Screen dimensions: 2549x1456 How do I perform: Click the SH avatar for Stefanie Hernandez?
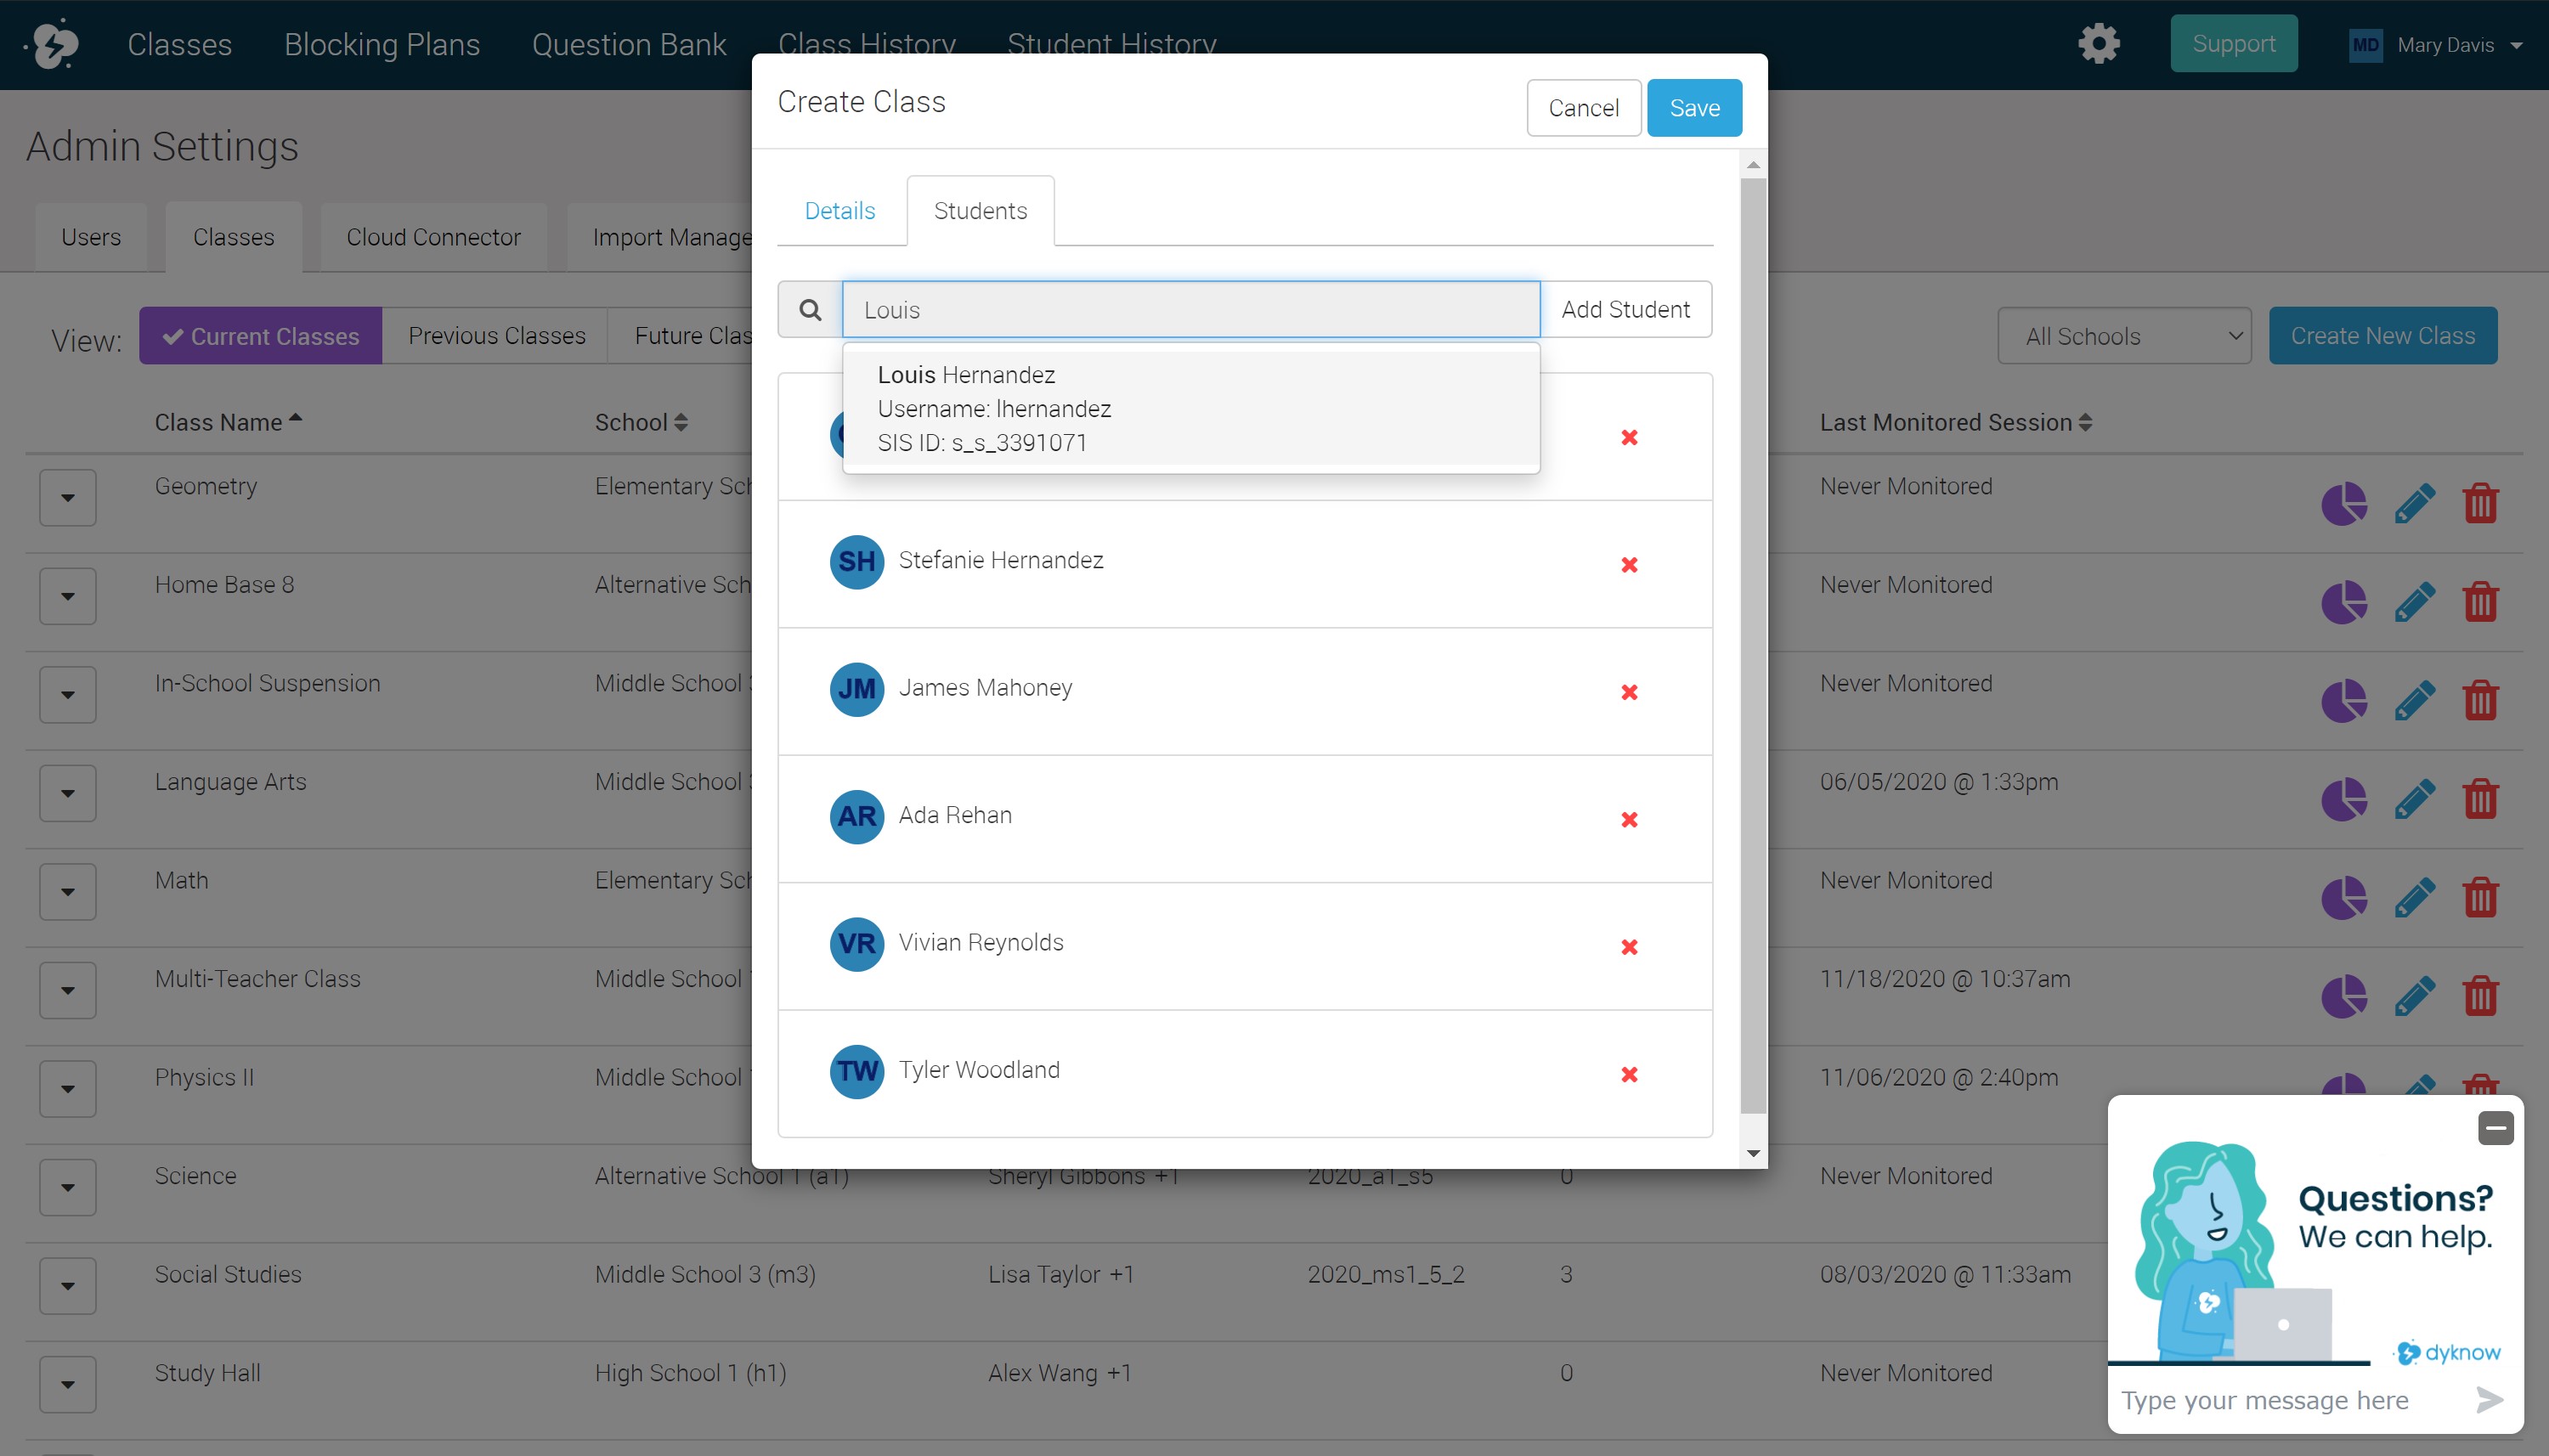pos(857,561)
